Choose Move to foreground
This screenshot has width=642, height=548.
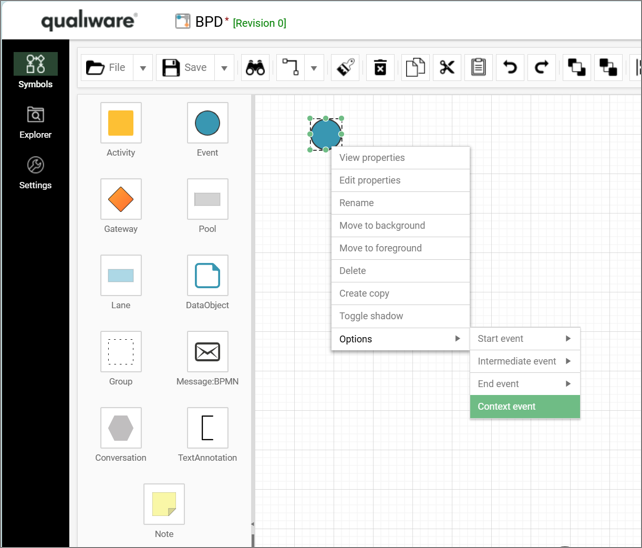coord(400,248)
